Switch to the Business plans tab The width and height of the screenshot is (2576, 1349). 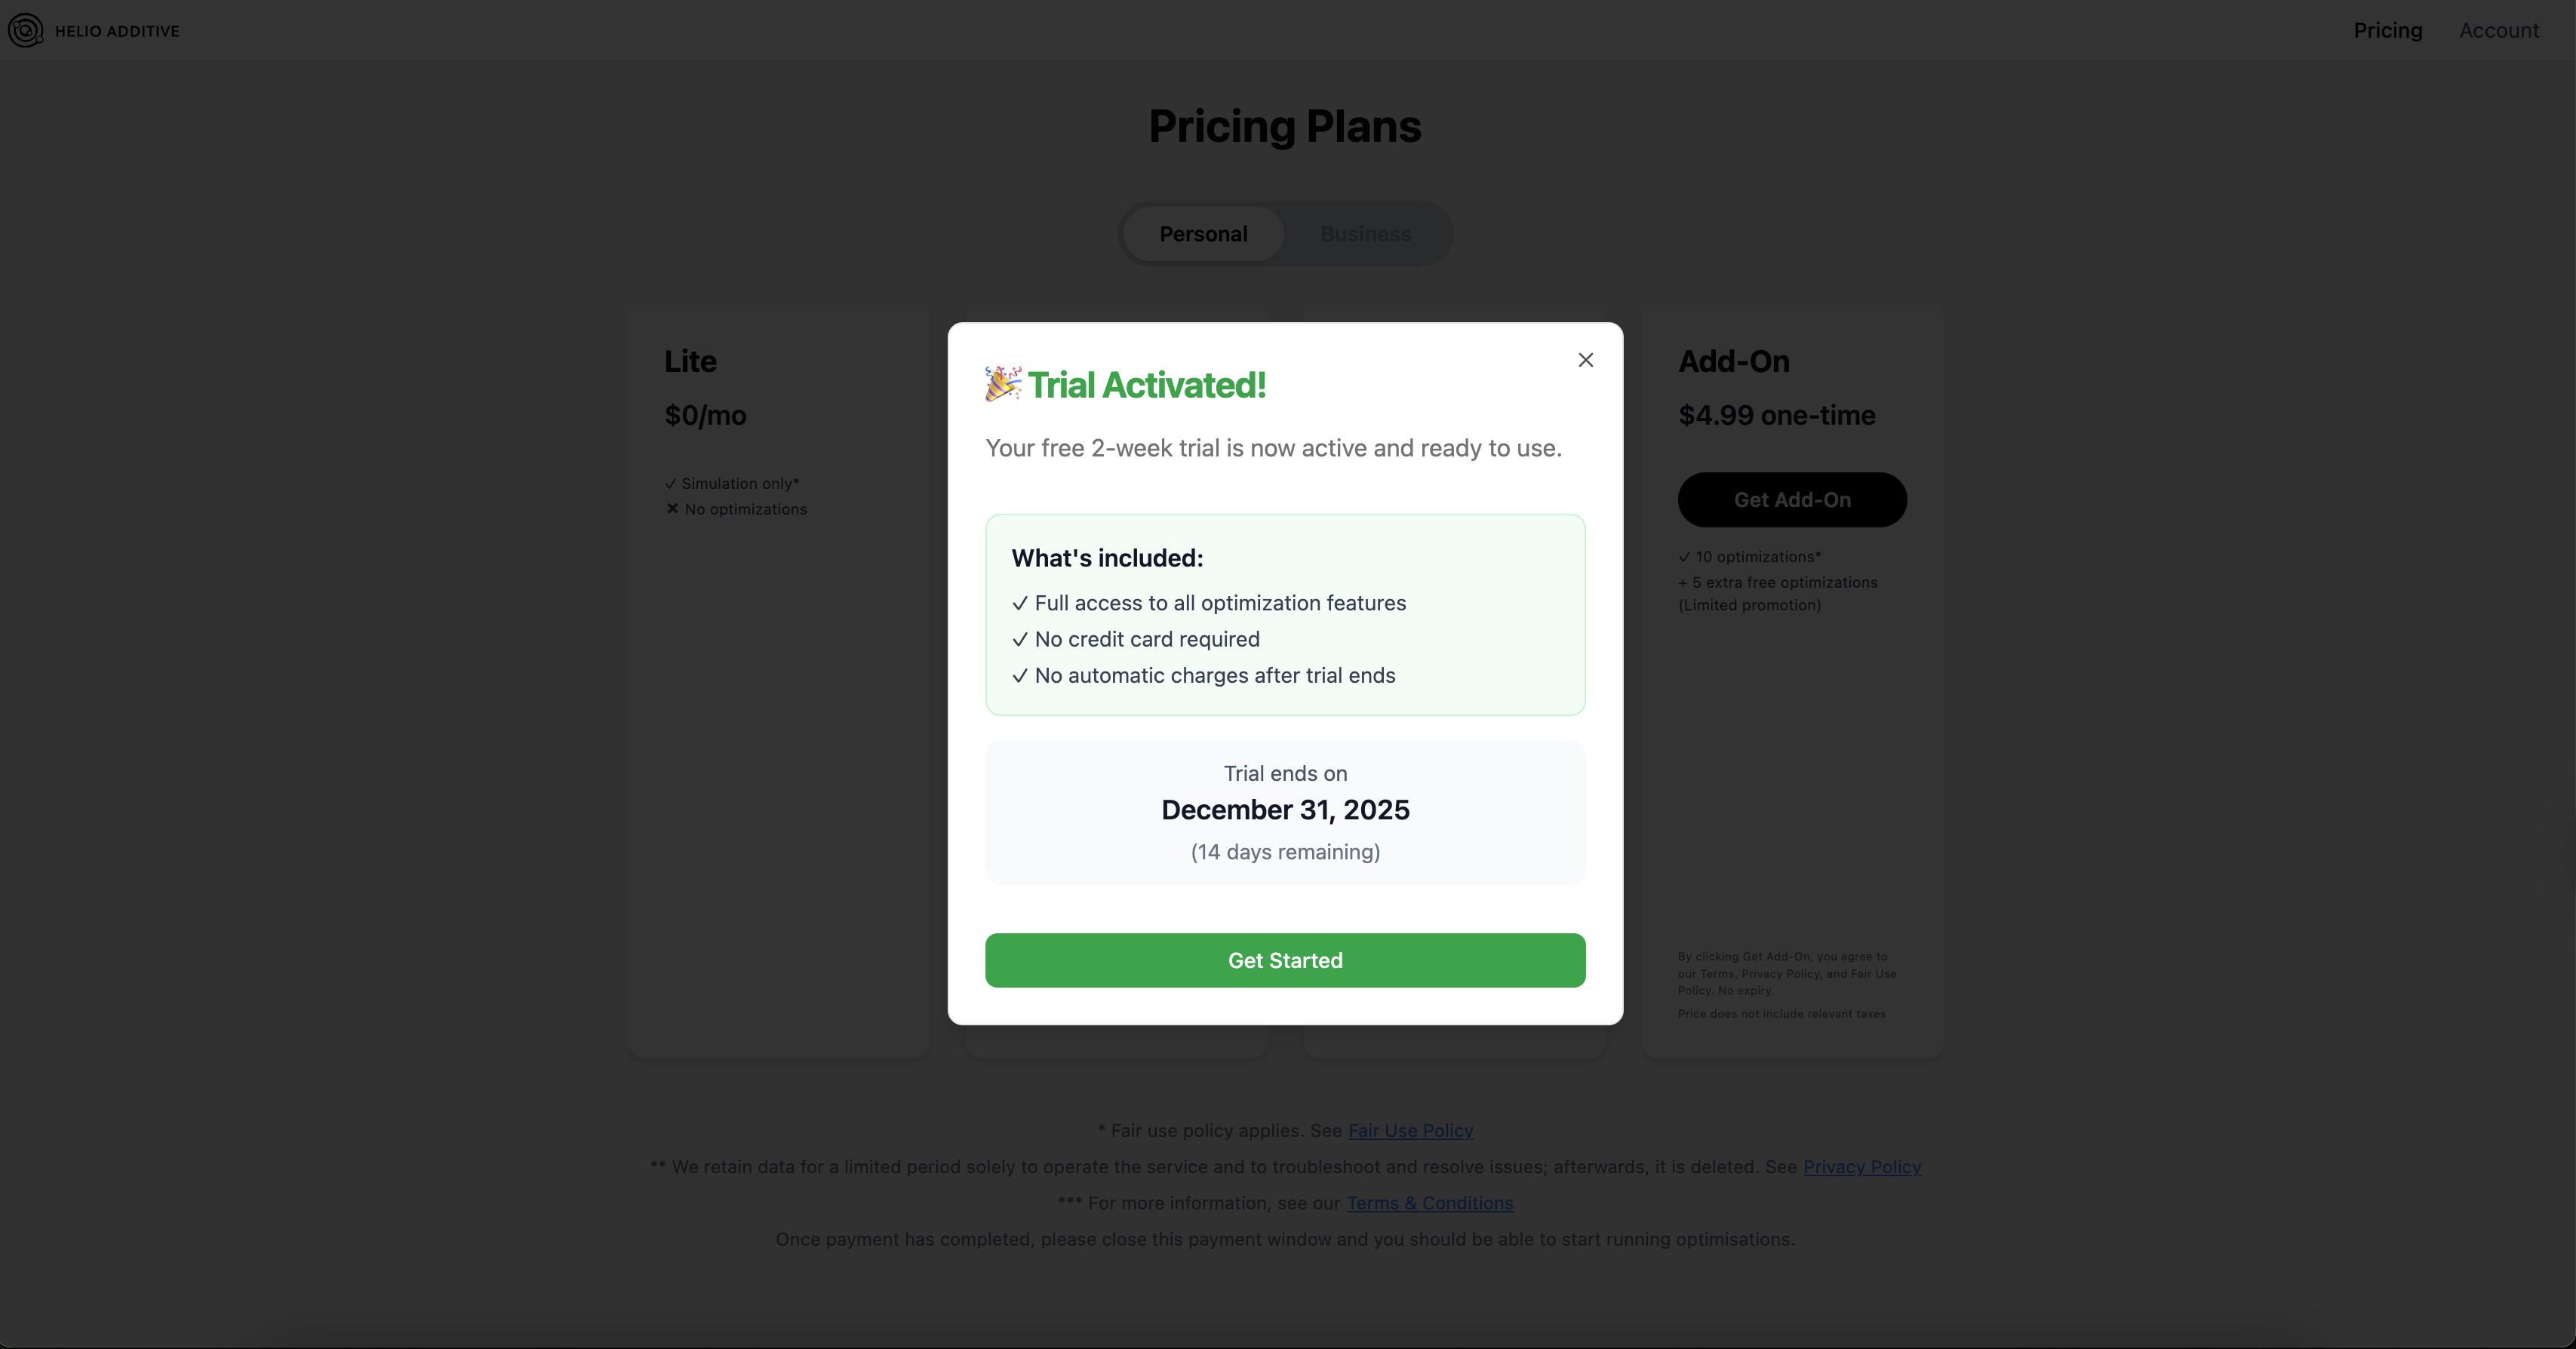(1365, 234)
